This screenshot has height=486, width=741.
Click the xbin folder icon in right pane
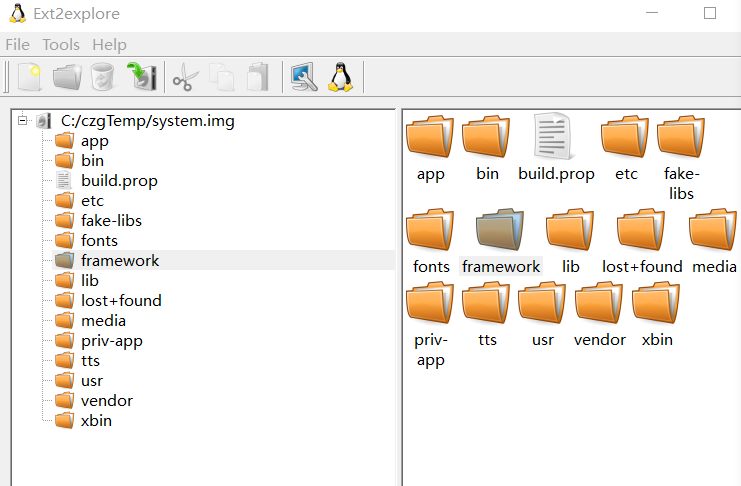656,303
